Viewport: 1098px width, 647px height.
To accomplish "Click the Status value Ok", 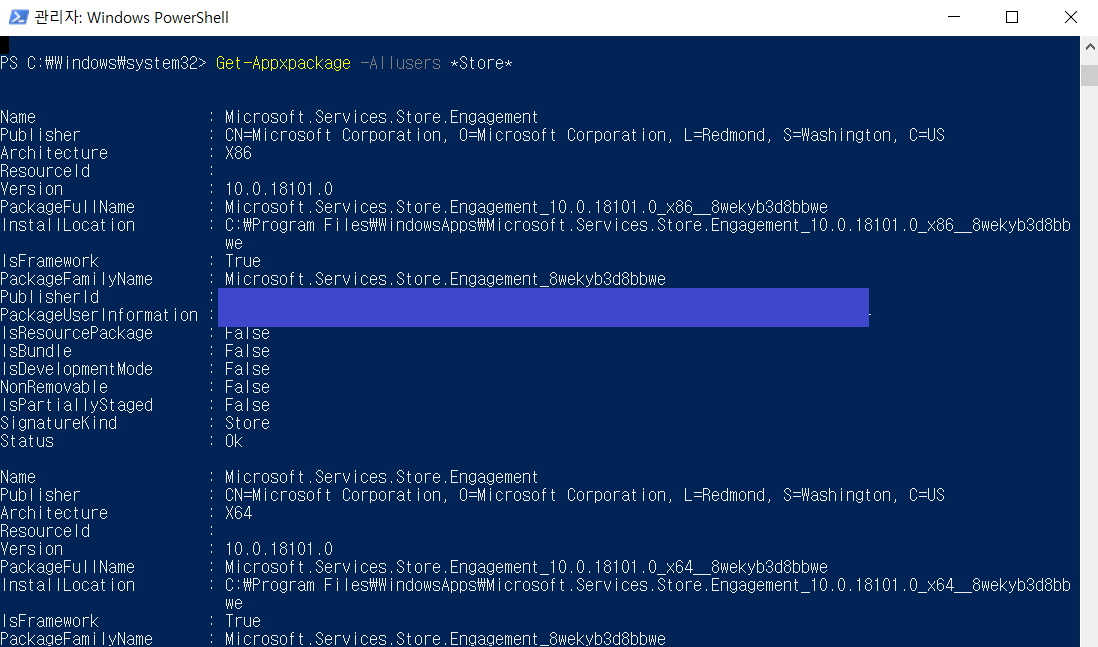I will (234, 441).
